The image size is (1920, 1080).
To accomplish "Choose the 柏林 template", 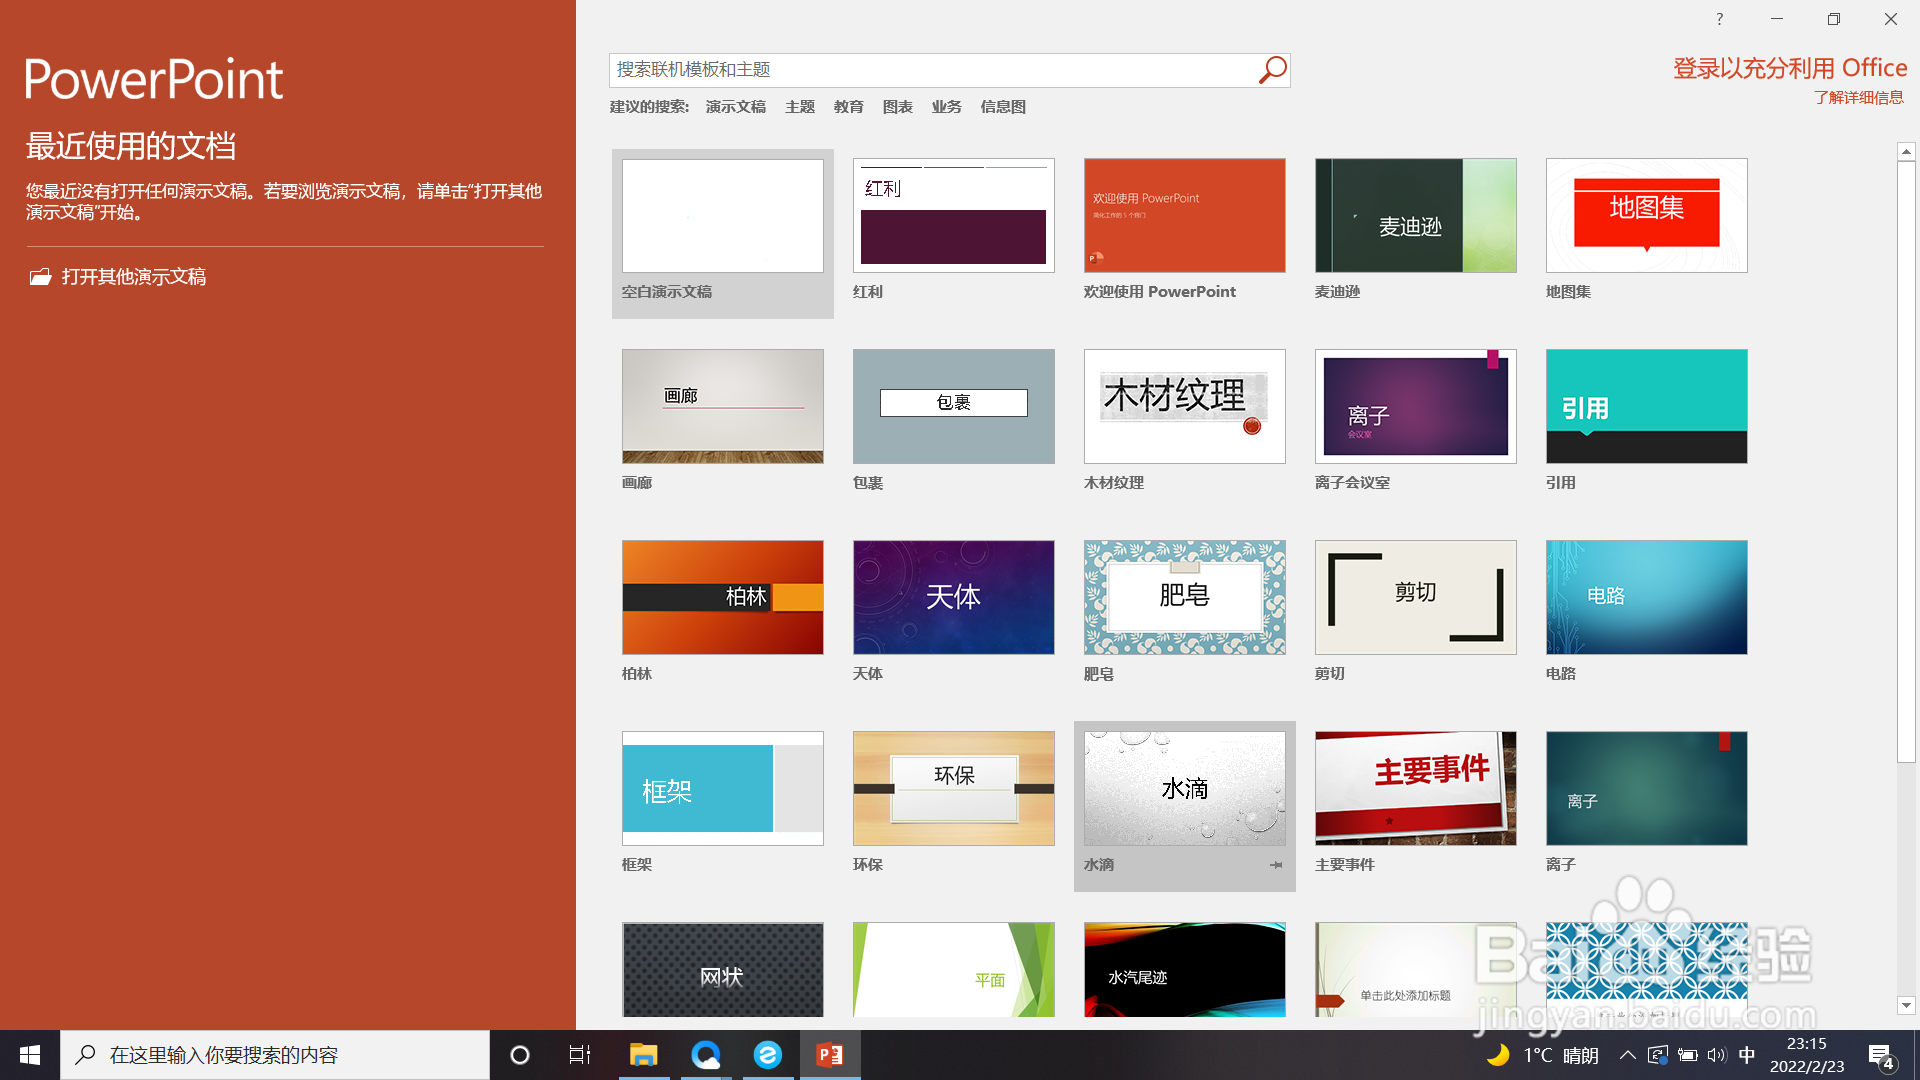I will [x=723, y=598].
